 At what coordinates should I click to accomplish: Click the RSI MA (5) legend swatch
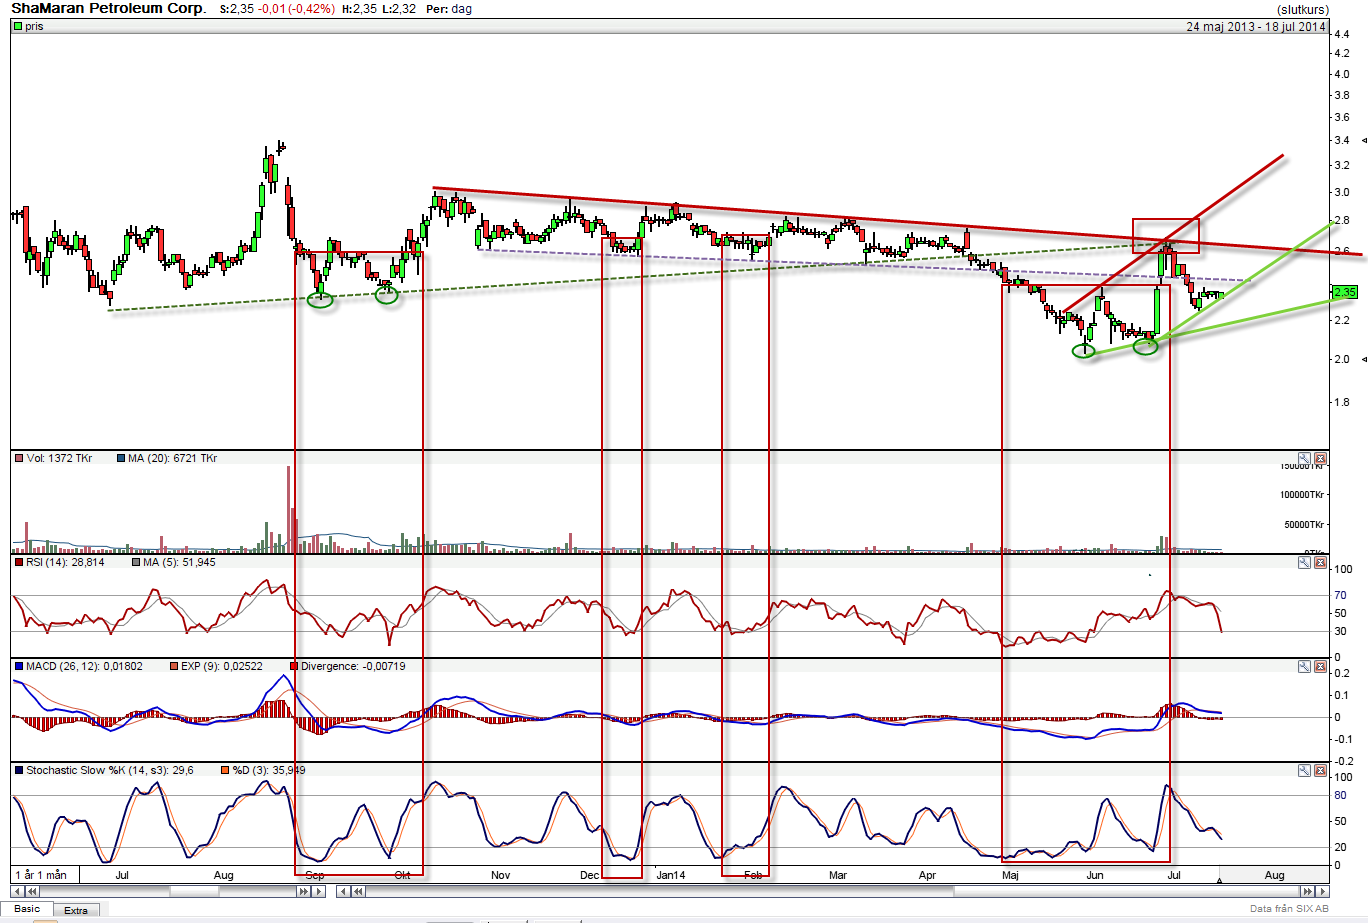pyautogui.click(x=136, y=563)
